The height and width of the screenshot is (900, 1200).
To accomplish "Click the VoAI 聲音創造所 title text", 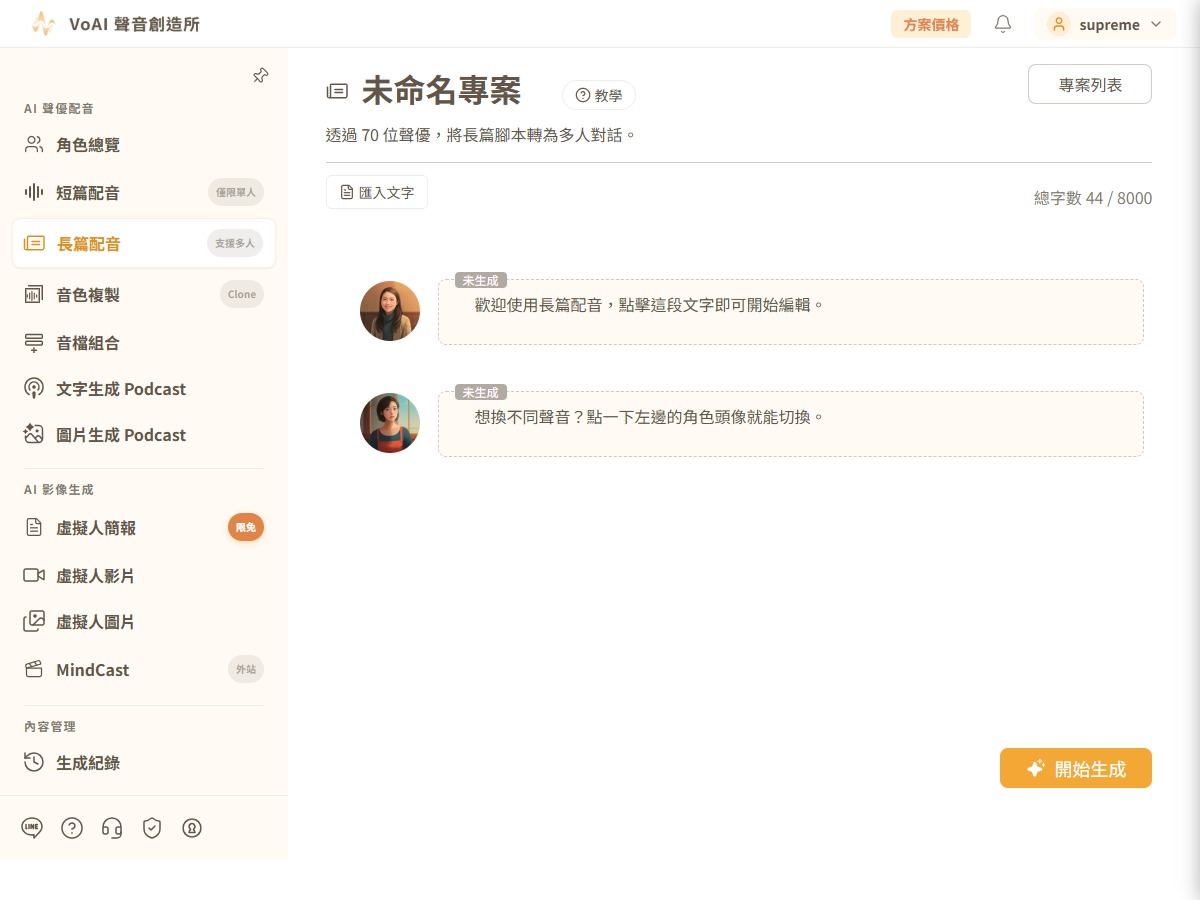I will click(135, 24).
